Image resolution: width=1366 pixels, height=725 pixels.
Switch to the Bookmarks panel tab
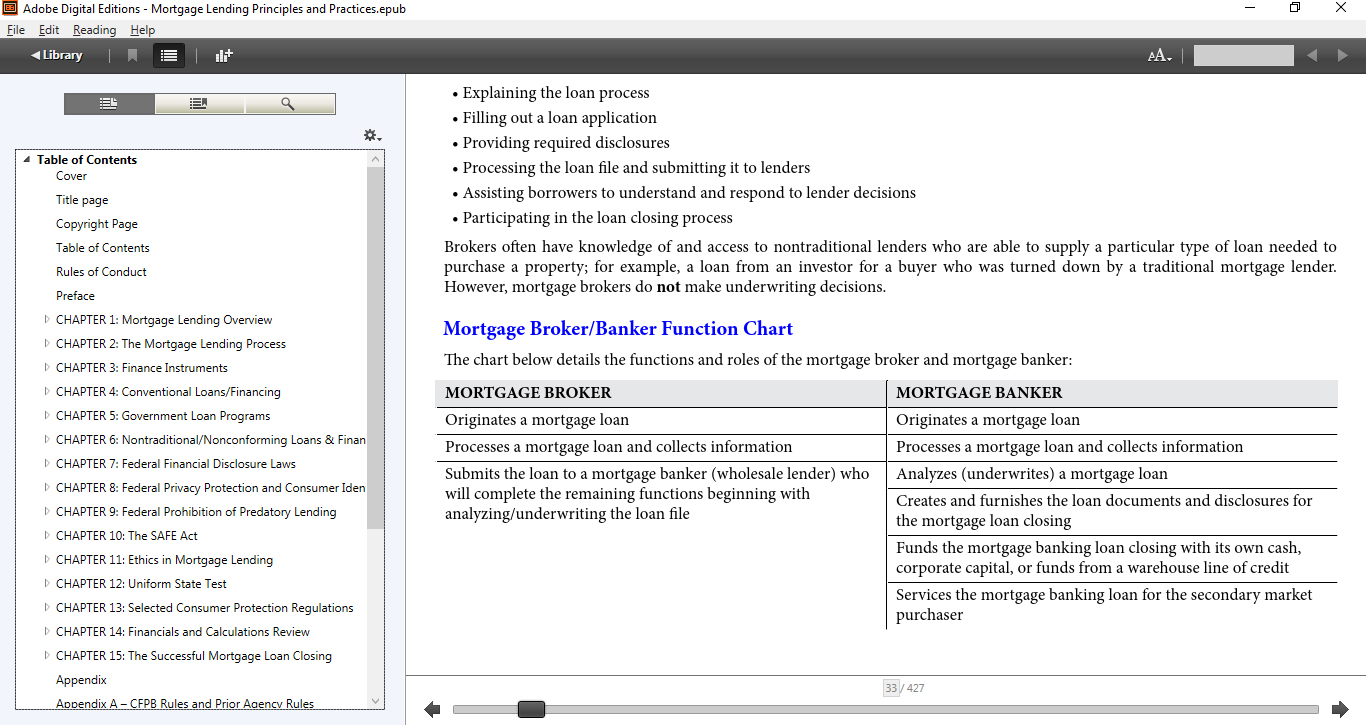pyautogui.click(x=199, y=104)
